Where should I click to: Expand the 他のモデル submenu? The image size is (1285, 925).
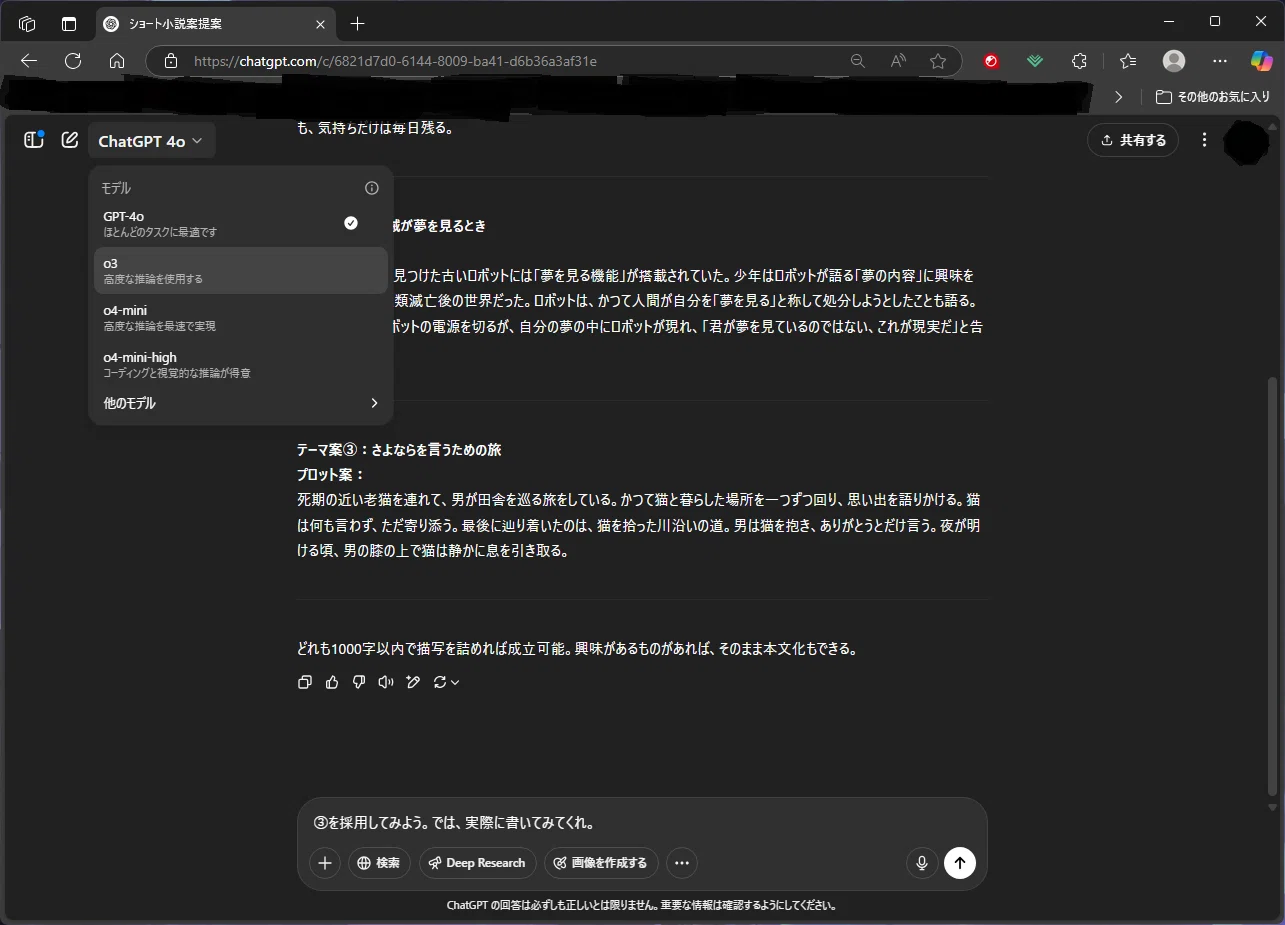[241, 403]
